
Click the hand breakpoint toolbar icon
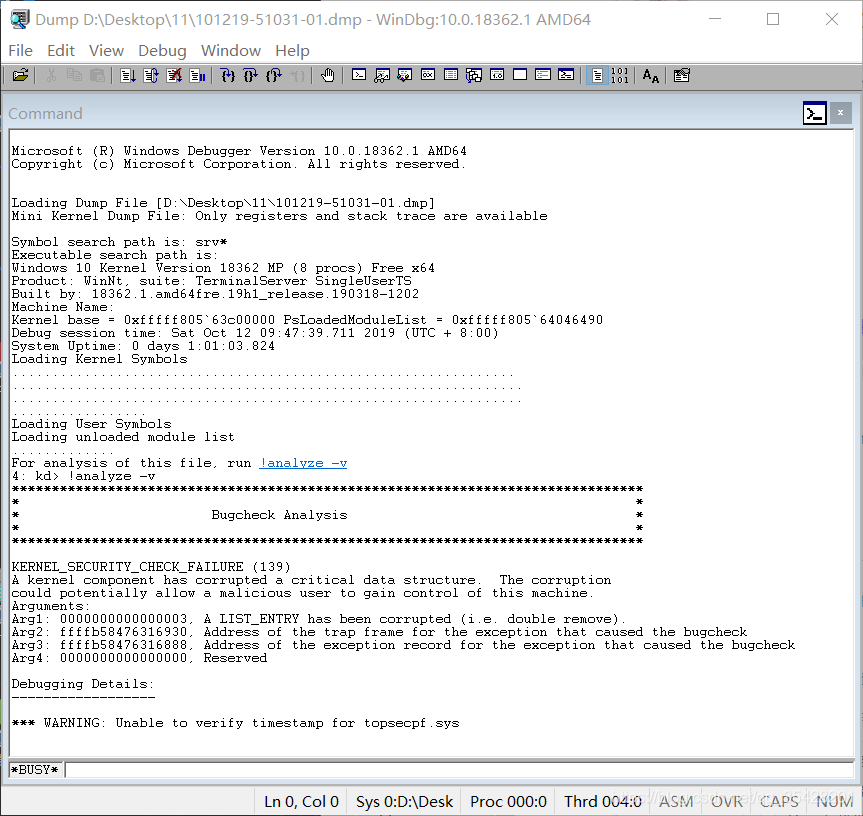click(327, 75)
